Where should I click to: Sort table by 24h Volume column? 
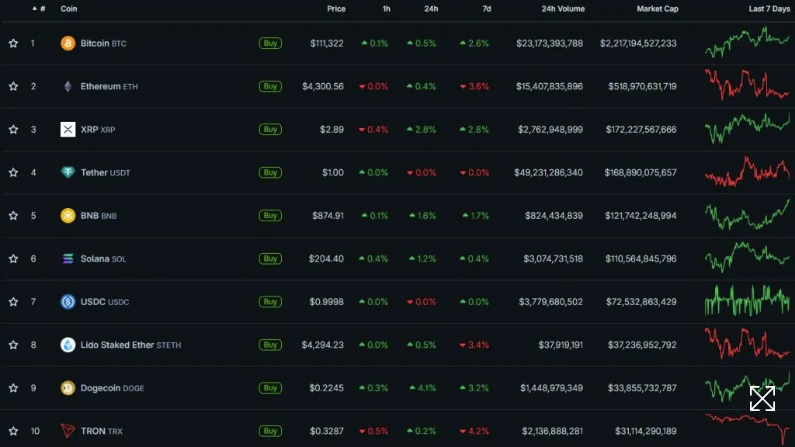pyautogui.click(x=563, y=9)
